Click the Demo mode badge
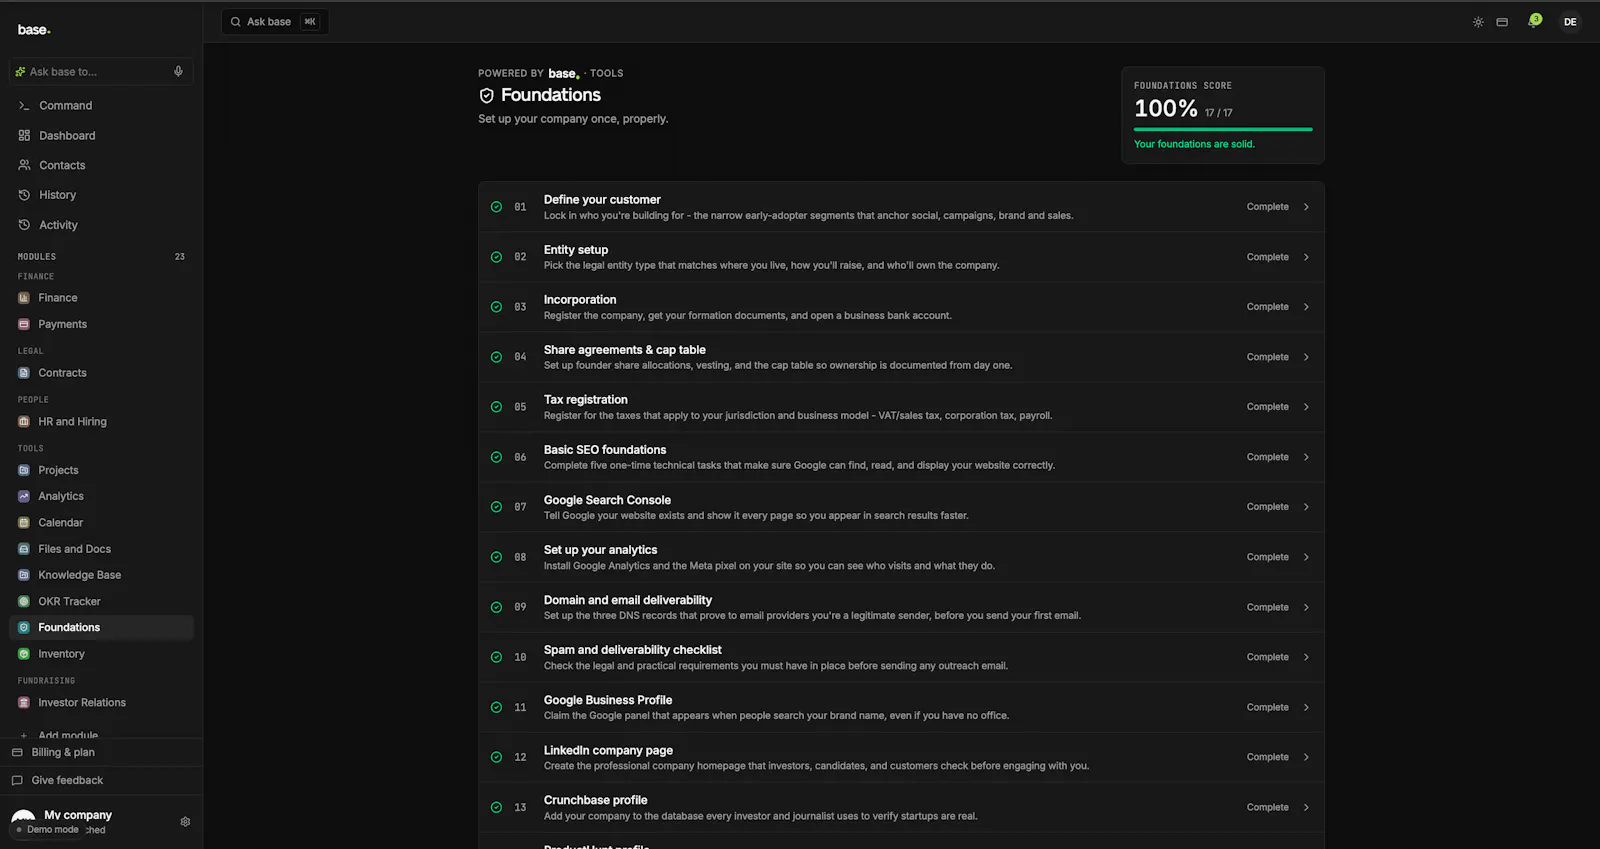 click(47, 830)
